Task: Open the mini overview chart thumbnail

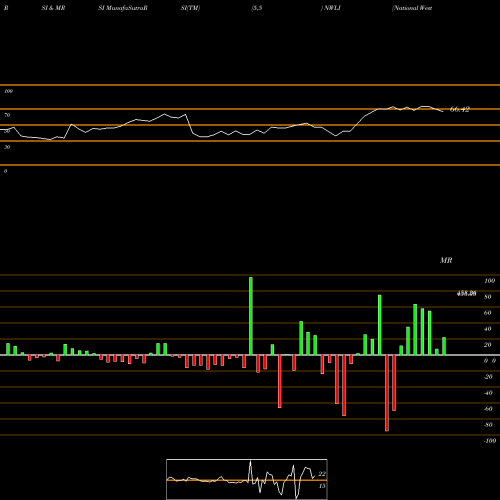Action: pyautogui.click(x=247, y=479)
